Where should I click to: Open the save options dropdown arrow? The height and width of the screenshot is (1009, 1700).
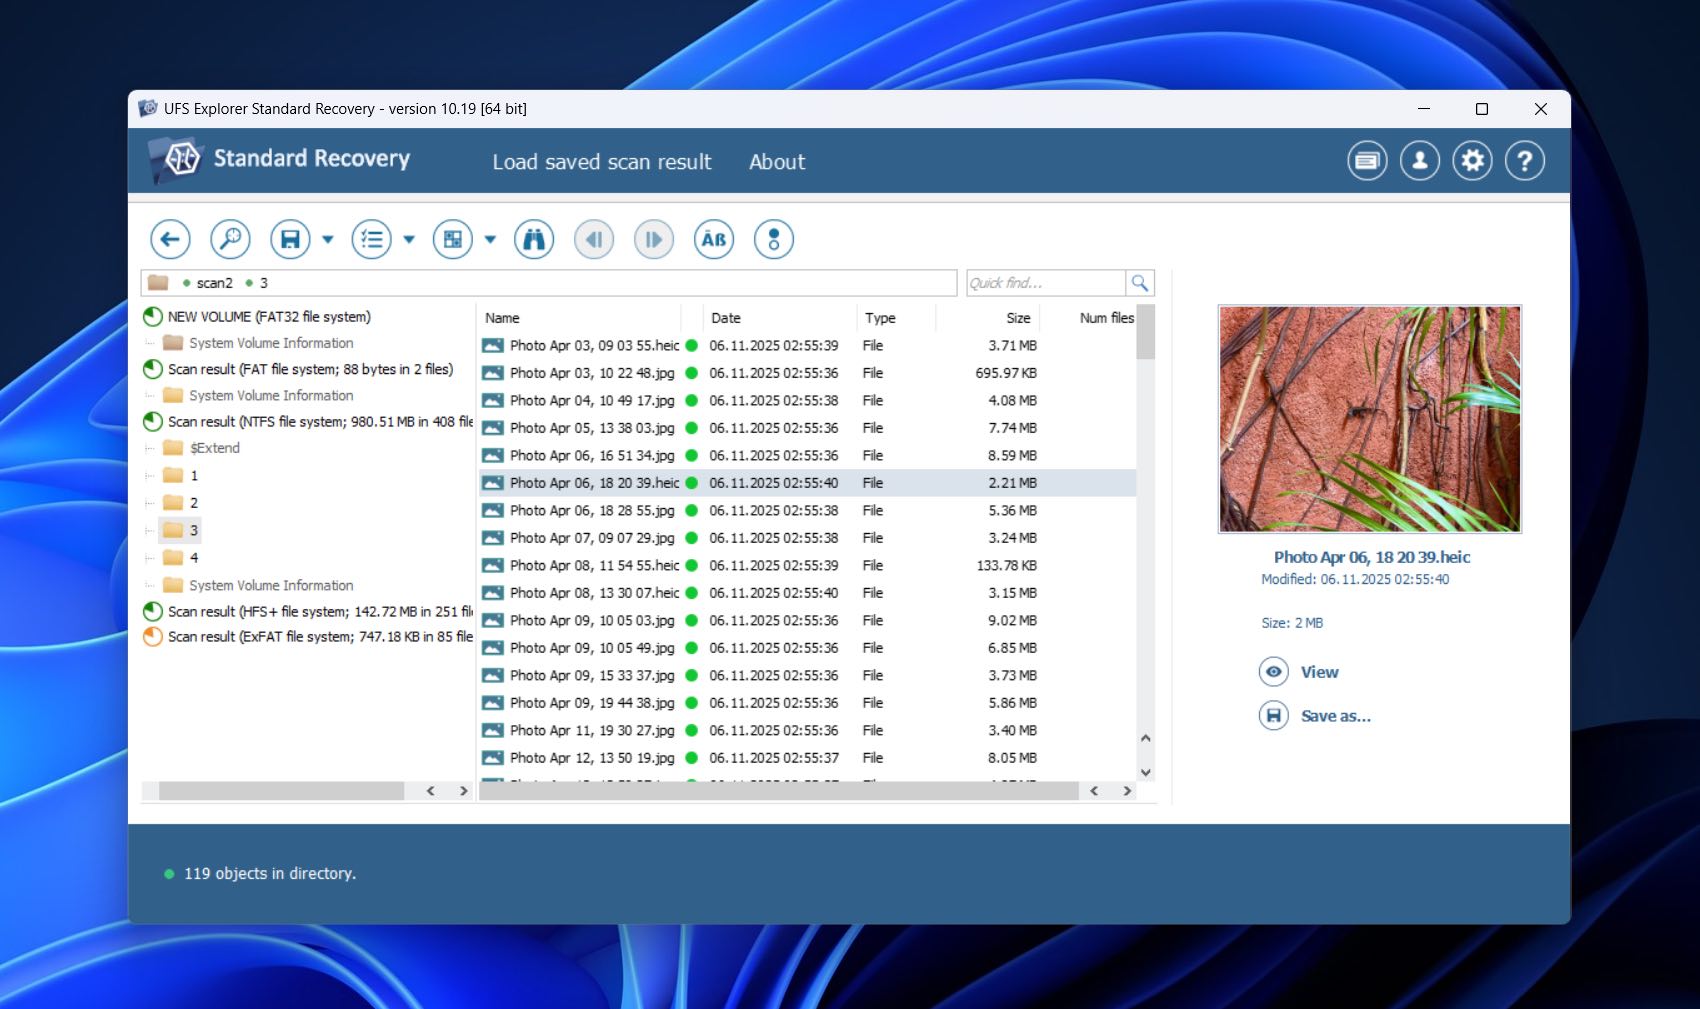tap(328, 240)
